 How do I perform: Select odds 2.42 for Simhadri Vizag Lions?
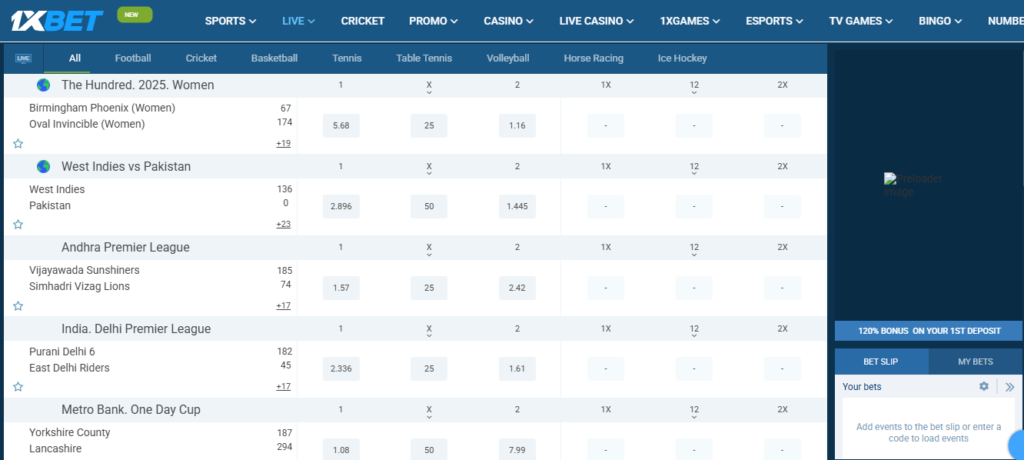click(517, 287)
